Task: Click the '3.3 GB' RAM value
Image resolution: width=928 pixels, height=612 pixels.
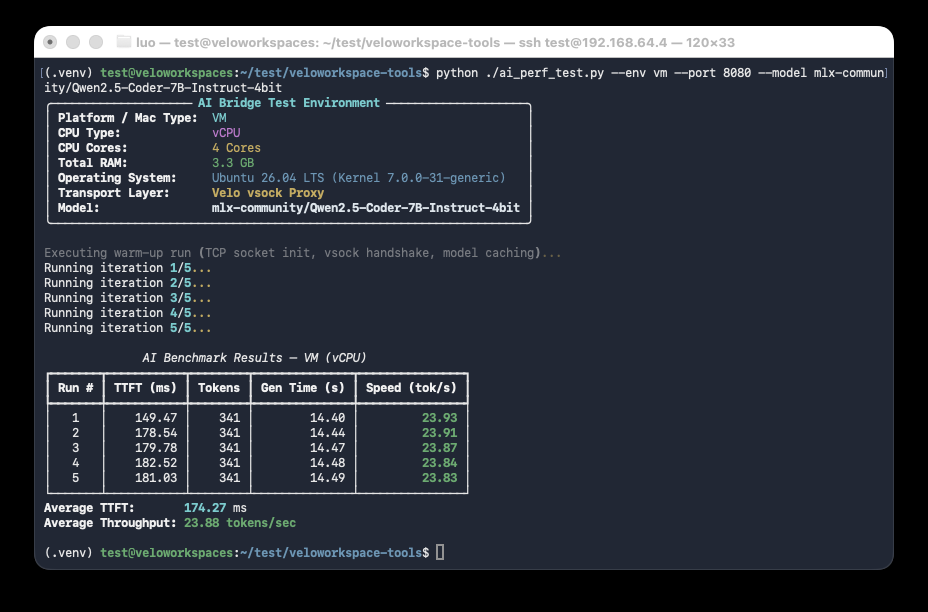Action: coord(233,163)
